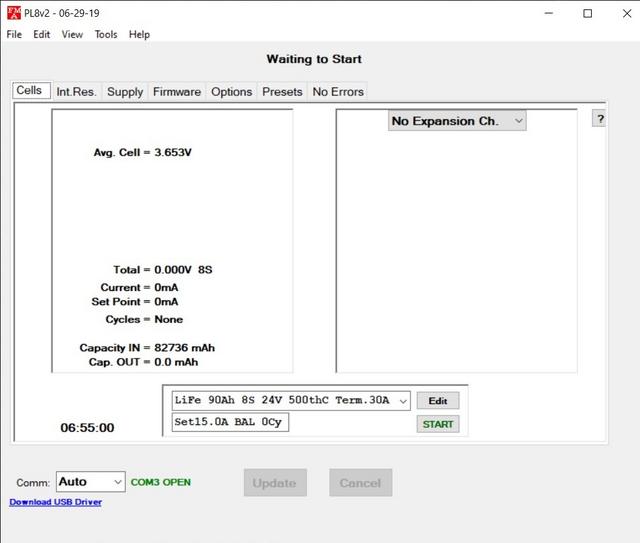Click the COM3 OPEN status text
The height and width of the screenshot is (543, 640).
pyautogui.click(x=161, y=482)
